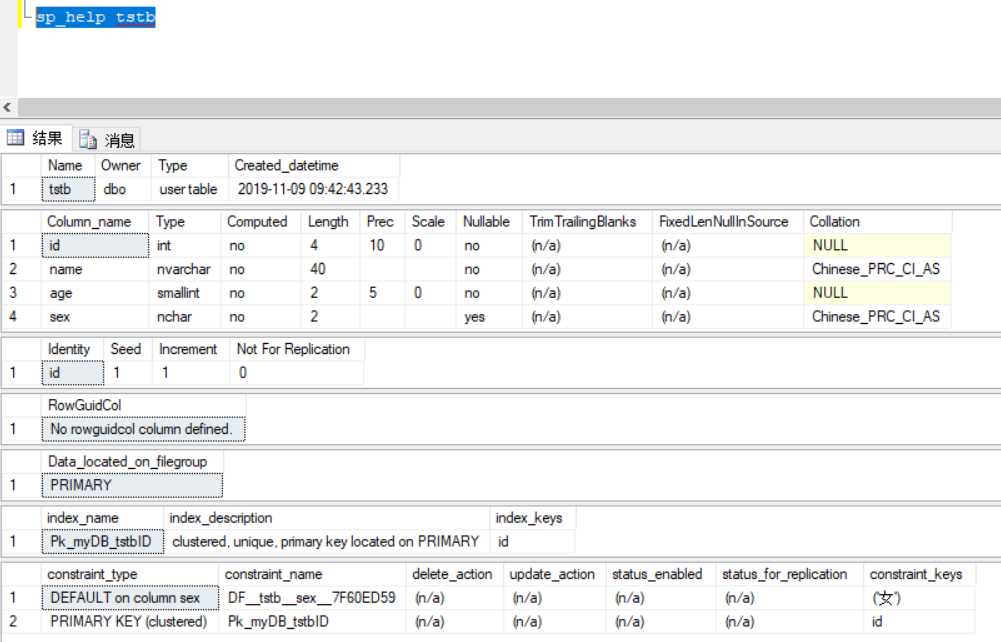Click the Column_name column header
1001x642 pixels.
click(x=95, y=222)
